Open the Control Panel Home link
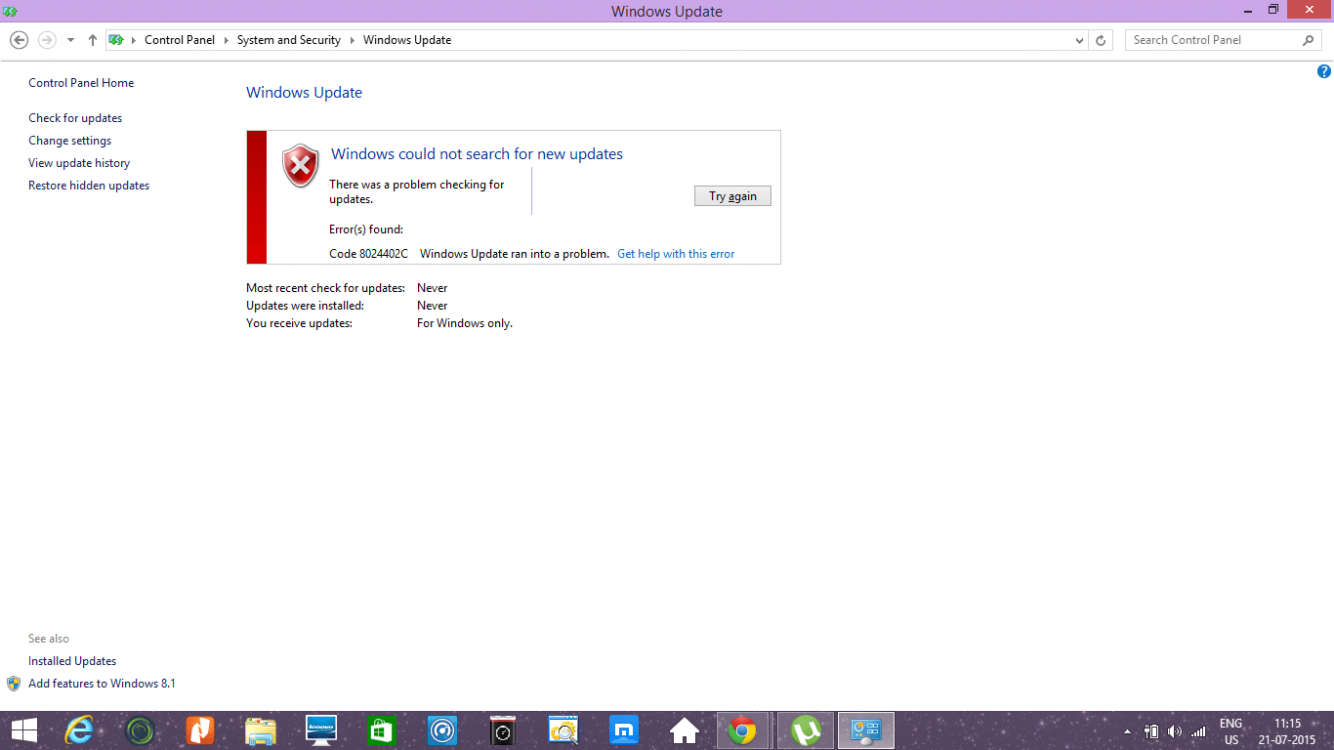 click(x=81, y=83)
